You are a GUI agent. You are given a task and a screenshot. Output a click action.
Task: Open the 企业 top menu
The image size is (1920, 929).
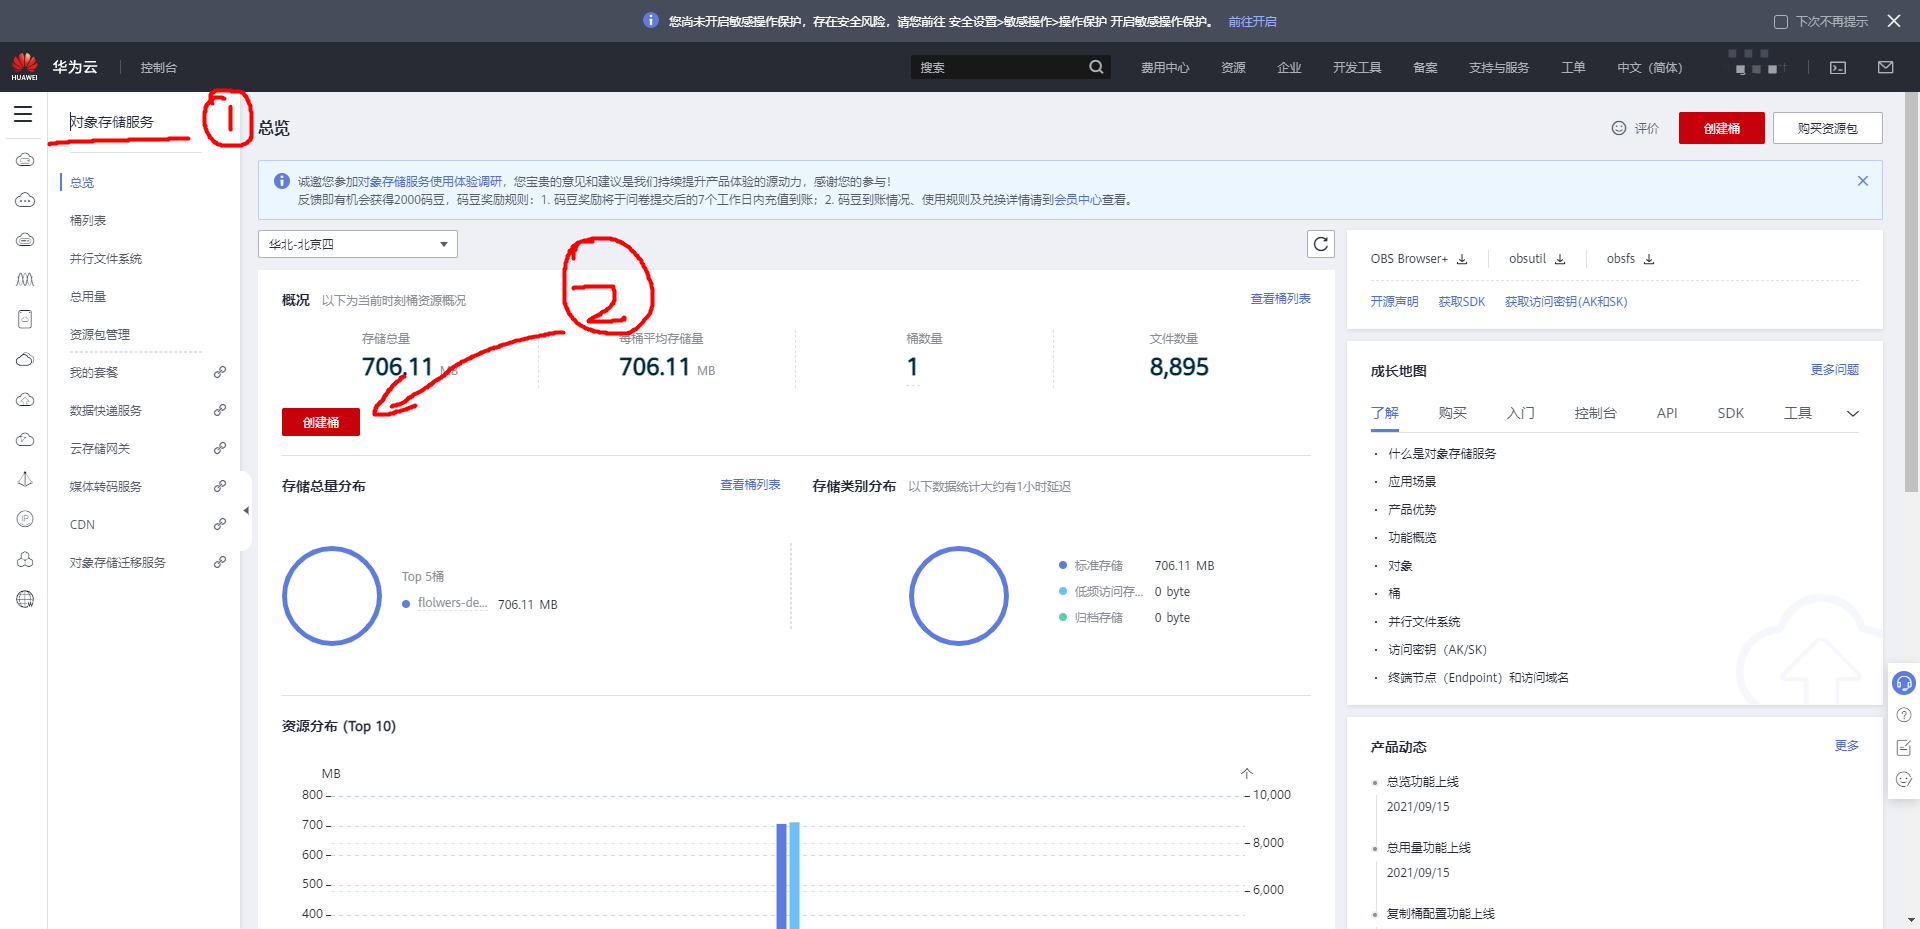(1289, 68)
